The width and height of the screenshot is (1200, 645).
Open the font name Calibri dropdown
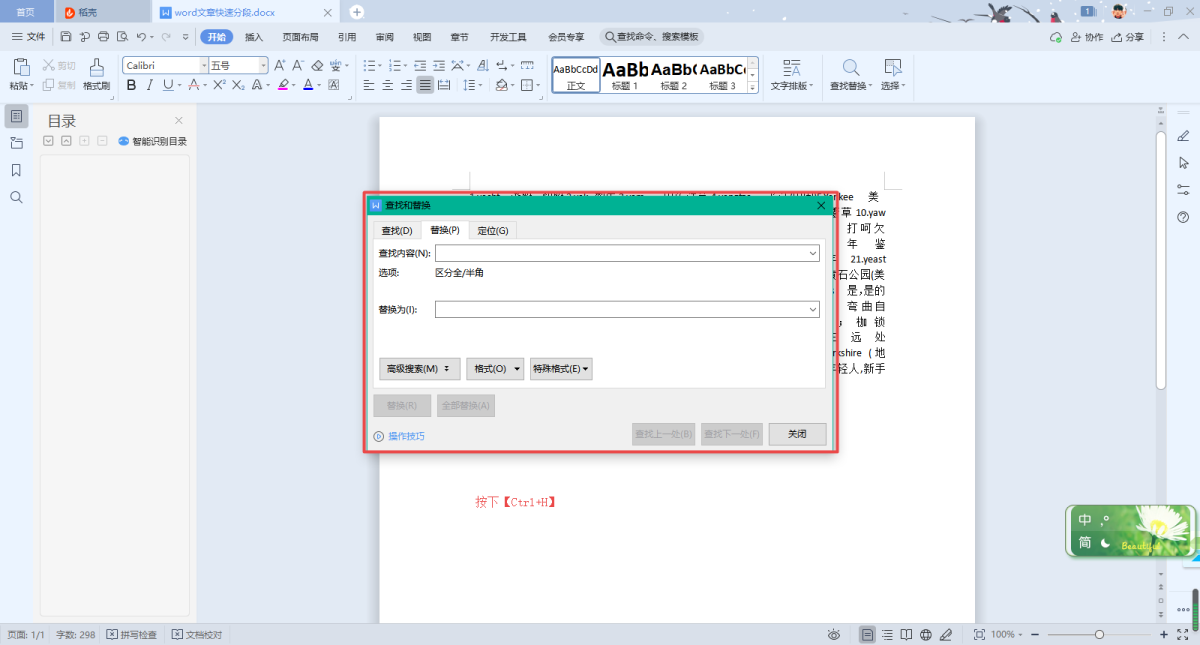(x=204, y=65)
